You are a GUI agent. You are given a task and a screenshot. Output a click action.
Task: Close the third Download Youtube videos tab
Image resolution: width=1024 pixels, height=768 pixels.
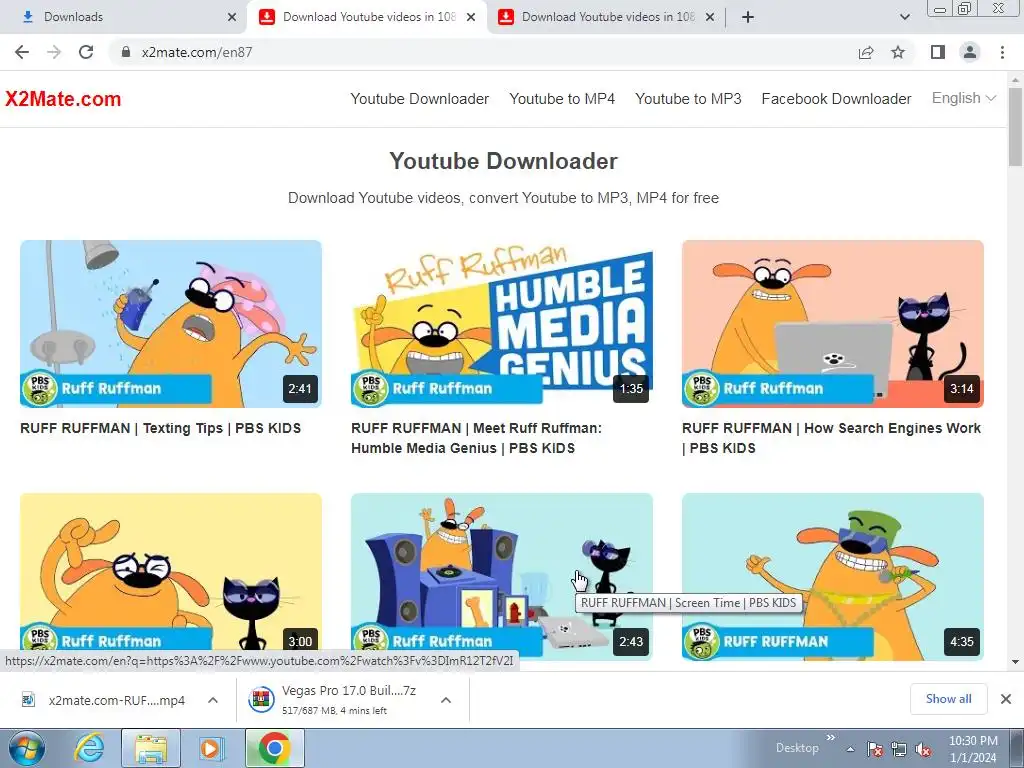coord(710,17)
